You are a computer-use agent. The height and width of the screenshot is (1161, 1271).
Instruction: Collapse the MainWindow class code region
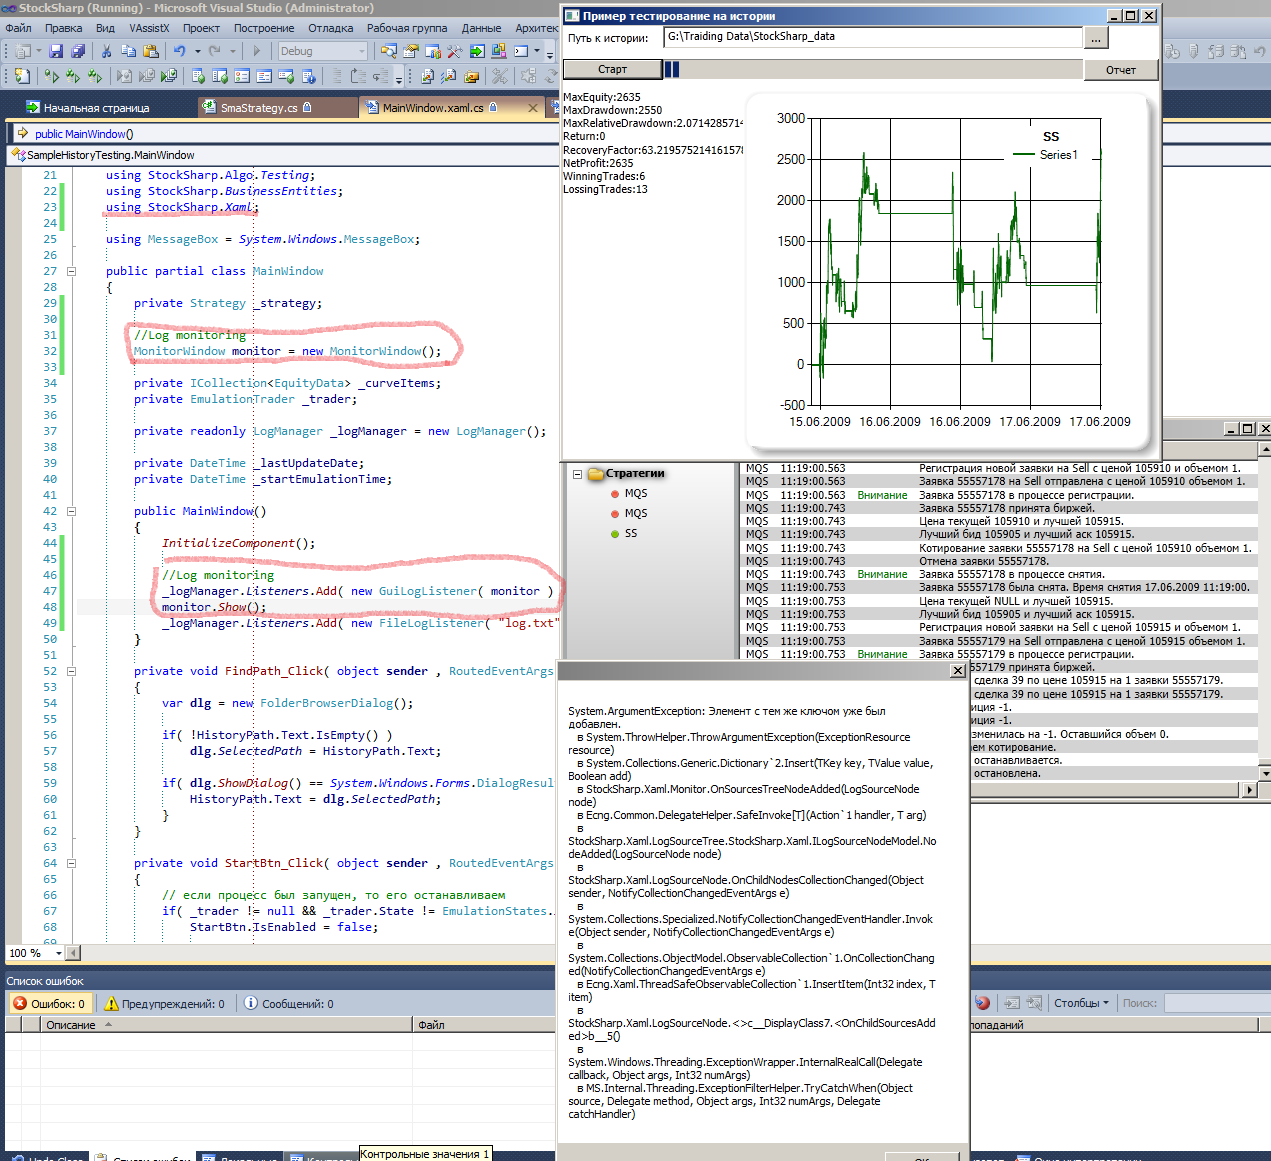pos(71,271)
